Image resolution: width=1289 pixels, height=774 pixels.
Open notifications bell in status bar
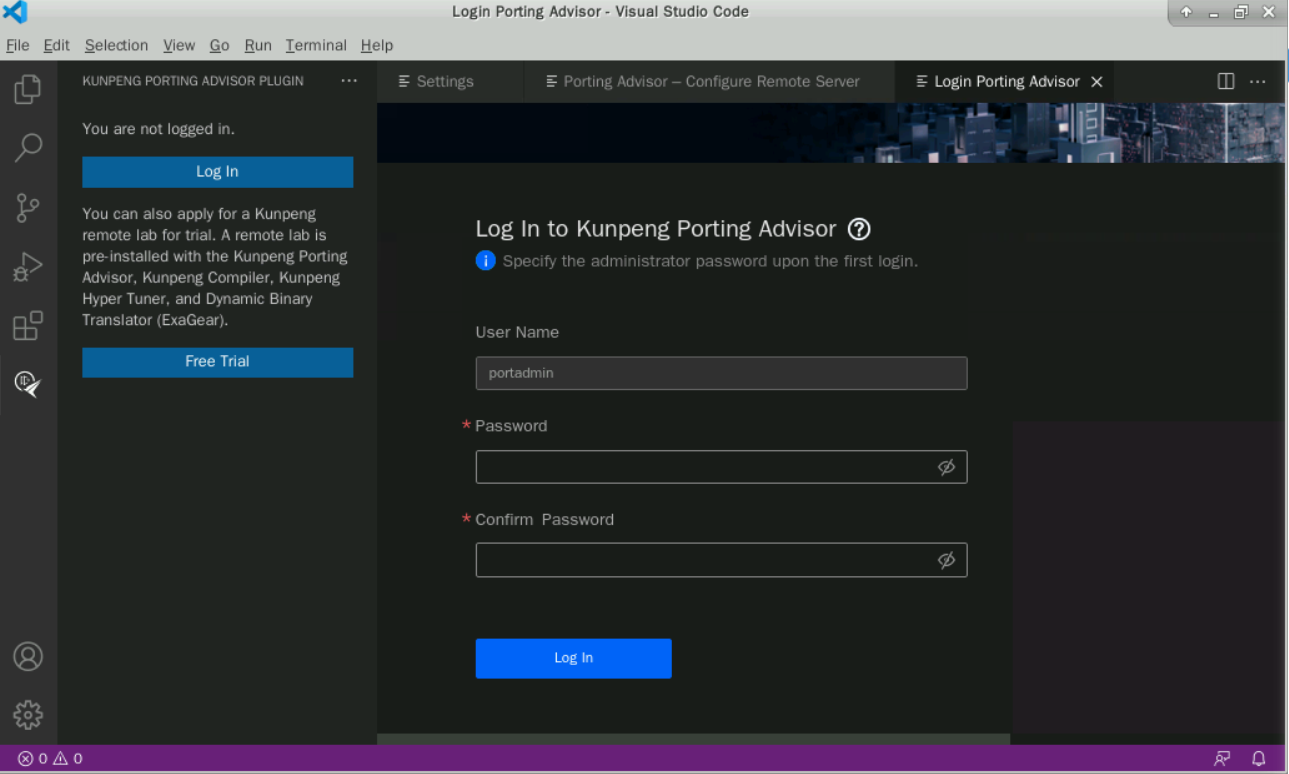coord(1259,759)
